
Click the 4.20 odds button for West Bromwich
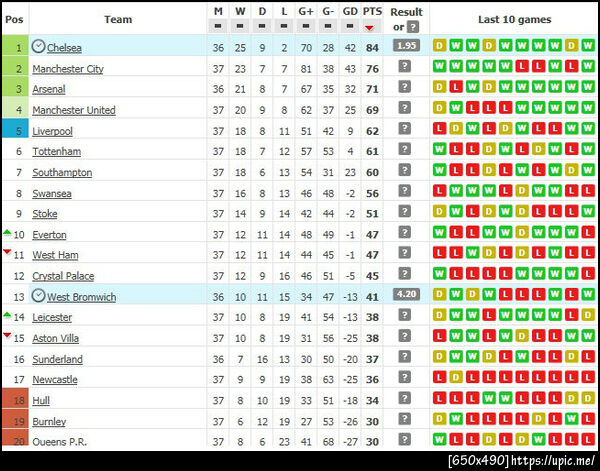(405, 295)
